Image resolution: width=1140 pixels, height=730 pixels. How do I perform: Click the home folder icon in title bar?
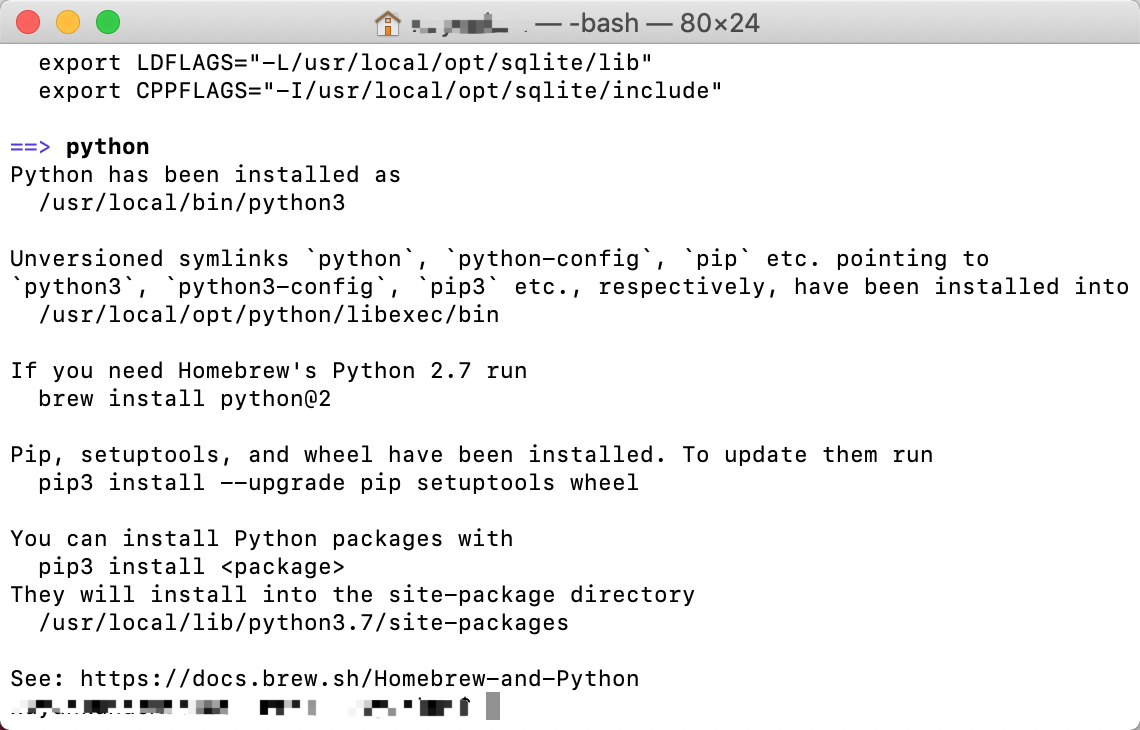click(x=388, y=23)
